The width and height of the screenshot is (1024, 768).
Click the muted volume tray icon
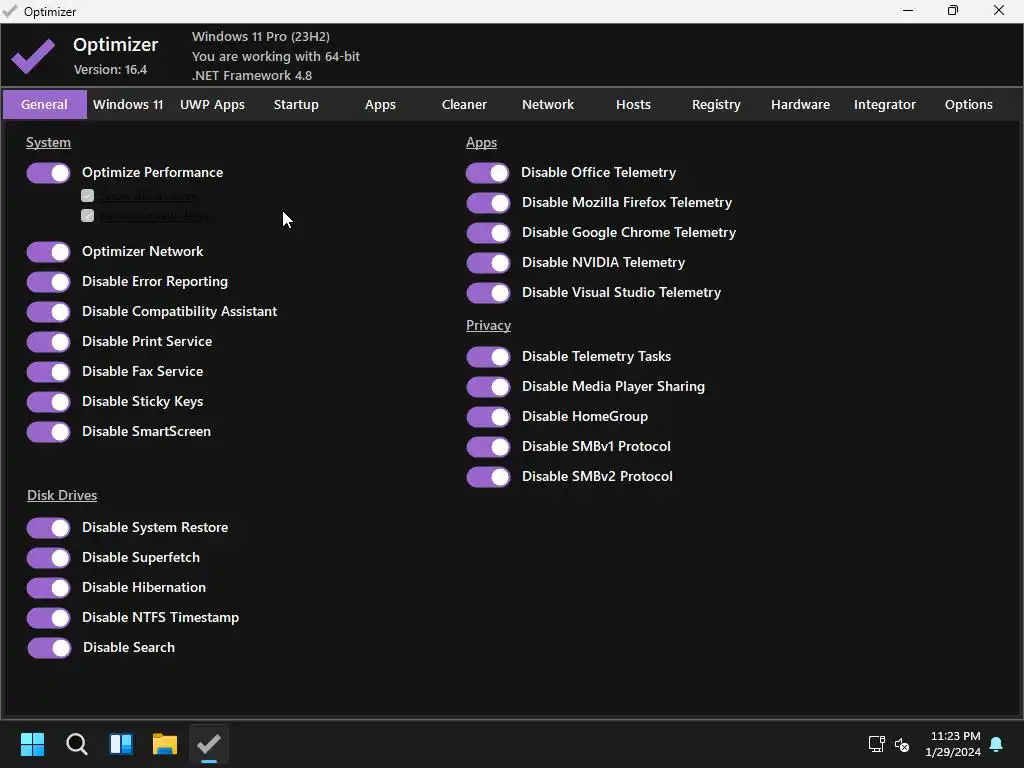point(902,744)
